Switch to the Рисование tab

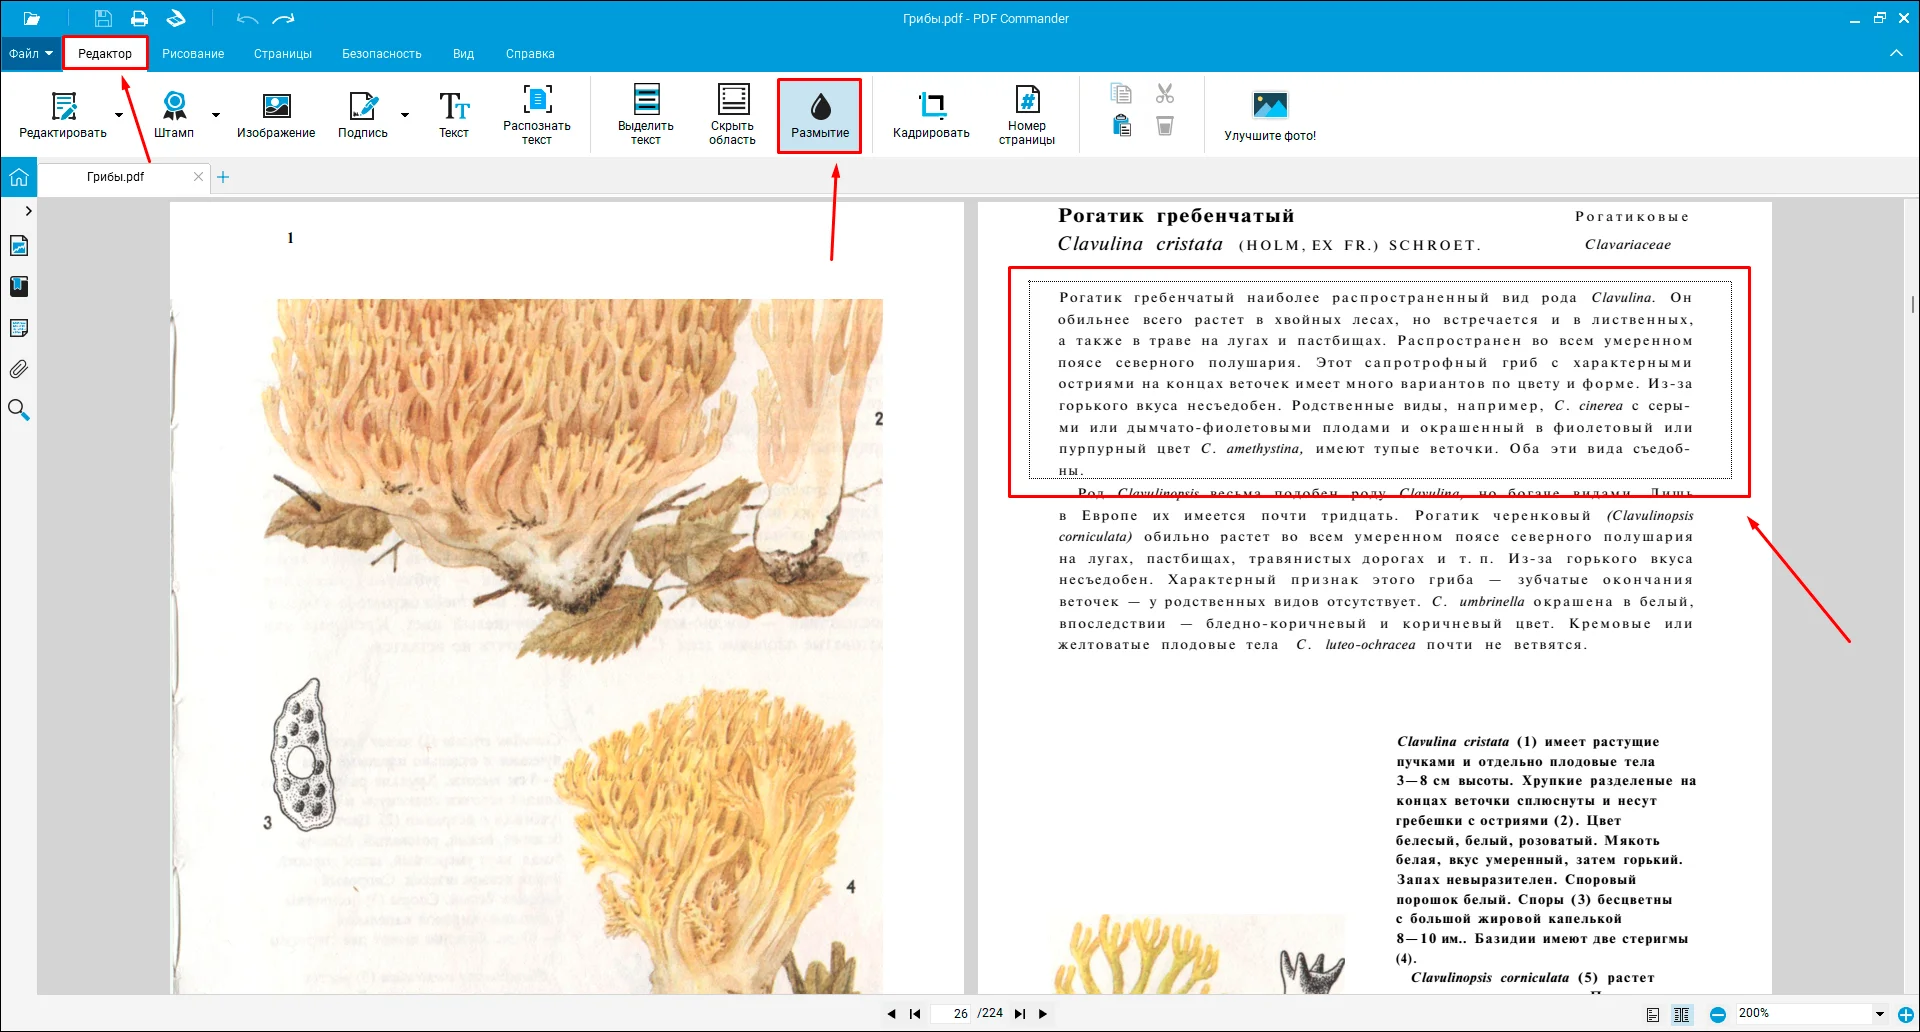click(193, 54)
